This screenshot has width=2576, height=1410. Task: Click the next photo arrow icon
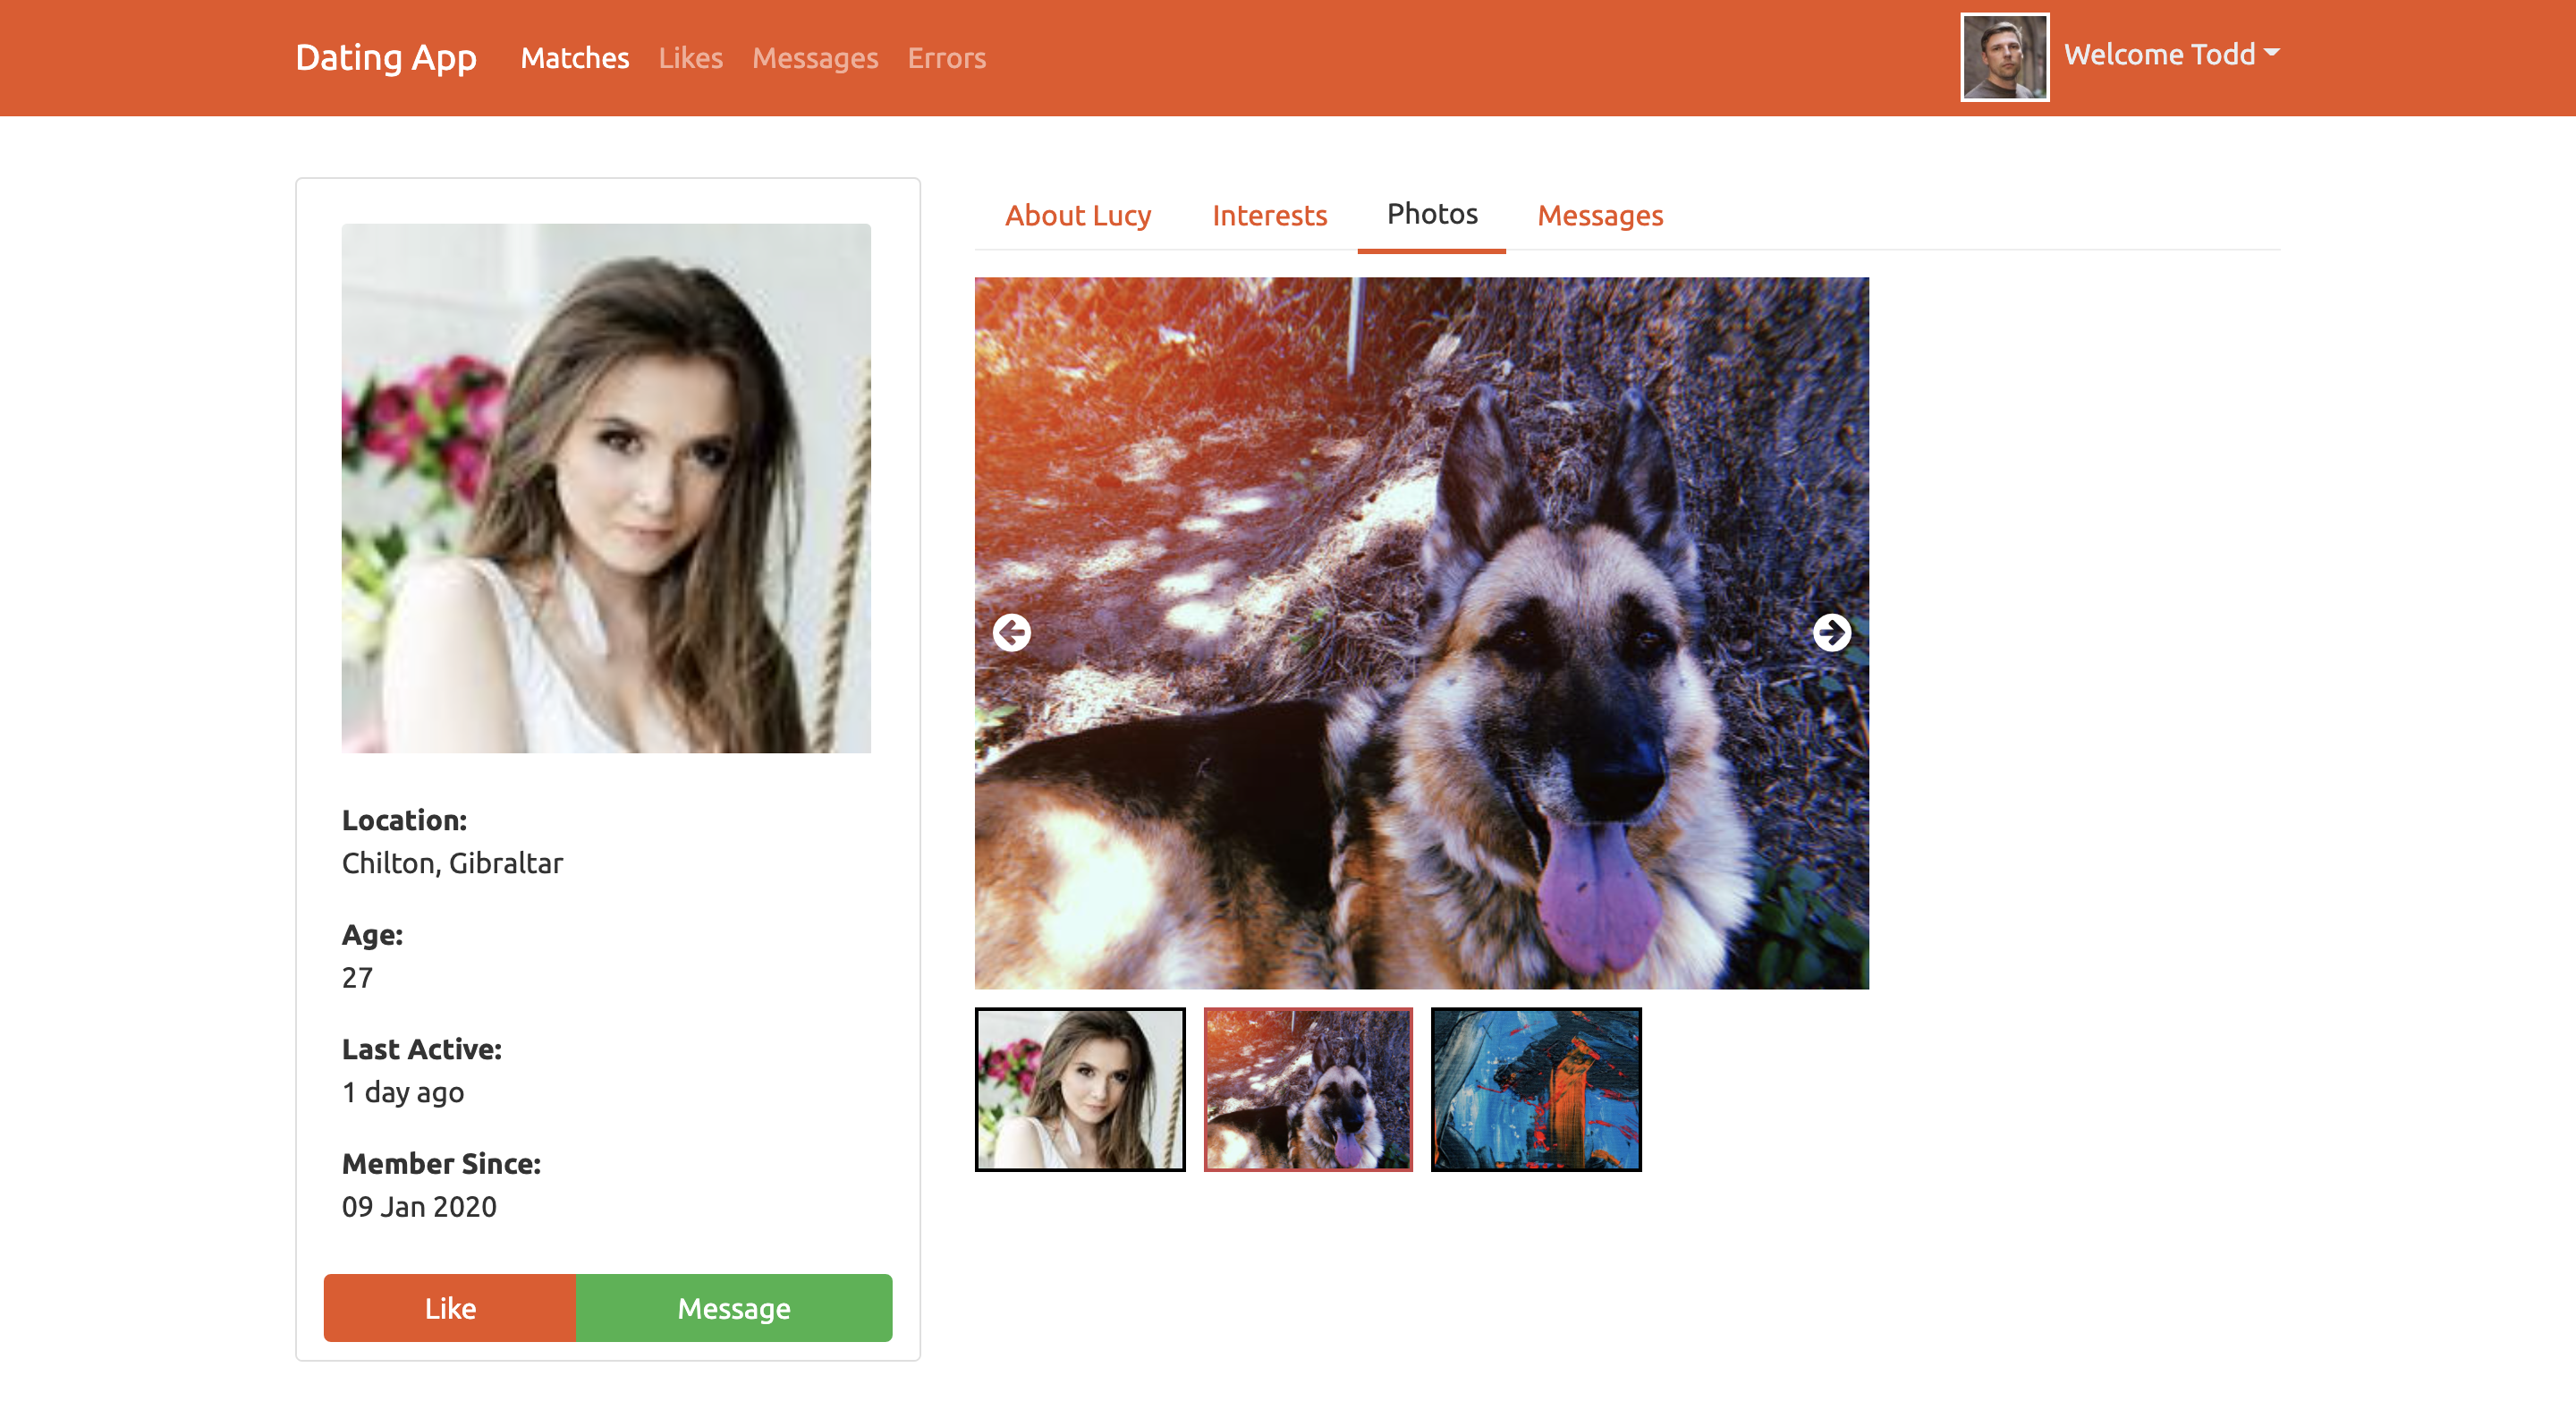click(1831, 632)
